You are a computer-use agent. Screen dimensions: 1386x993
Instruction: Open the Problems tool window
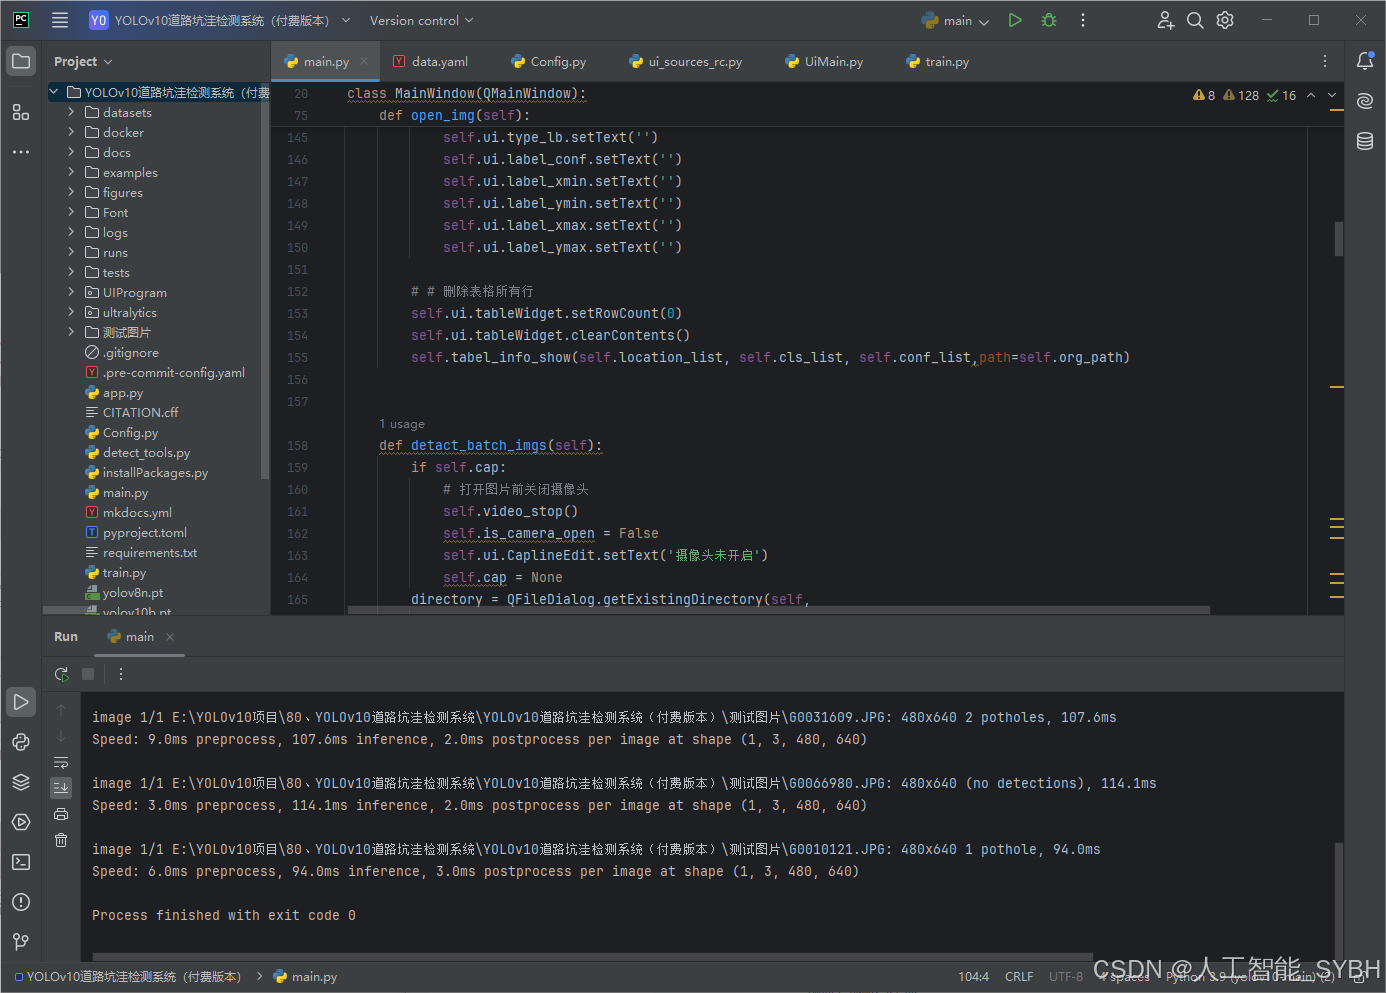coord(21,902)
